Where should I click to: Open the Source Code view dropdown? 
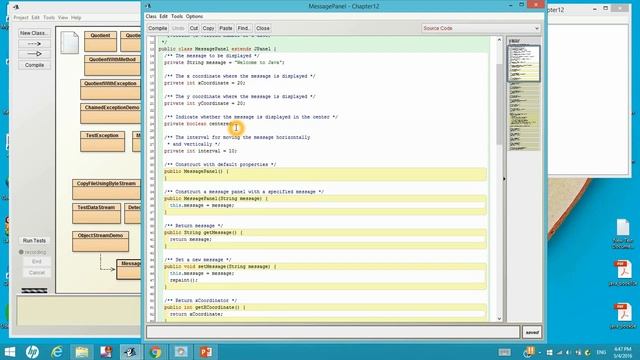(481, 28)
